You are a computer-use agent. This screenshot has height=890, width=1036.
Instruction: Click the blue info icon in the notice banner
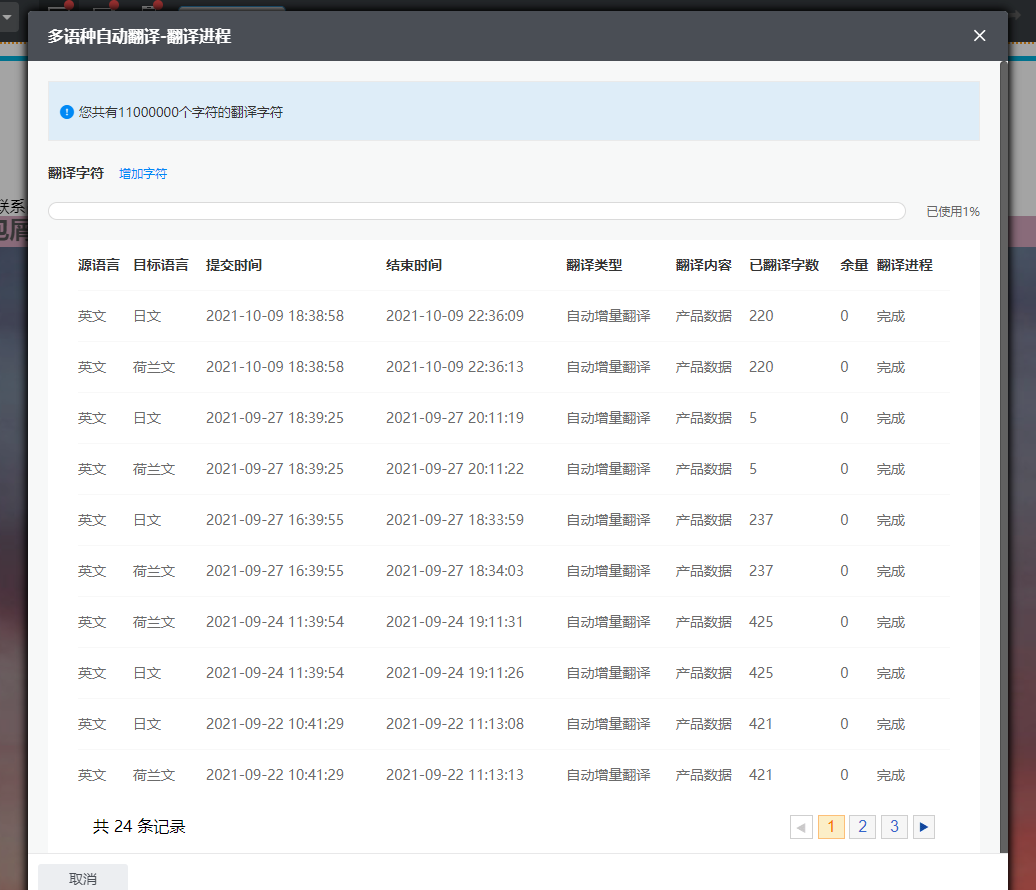point(67,112)
